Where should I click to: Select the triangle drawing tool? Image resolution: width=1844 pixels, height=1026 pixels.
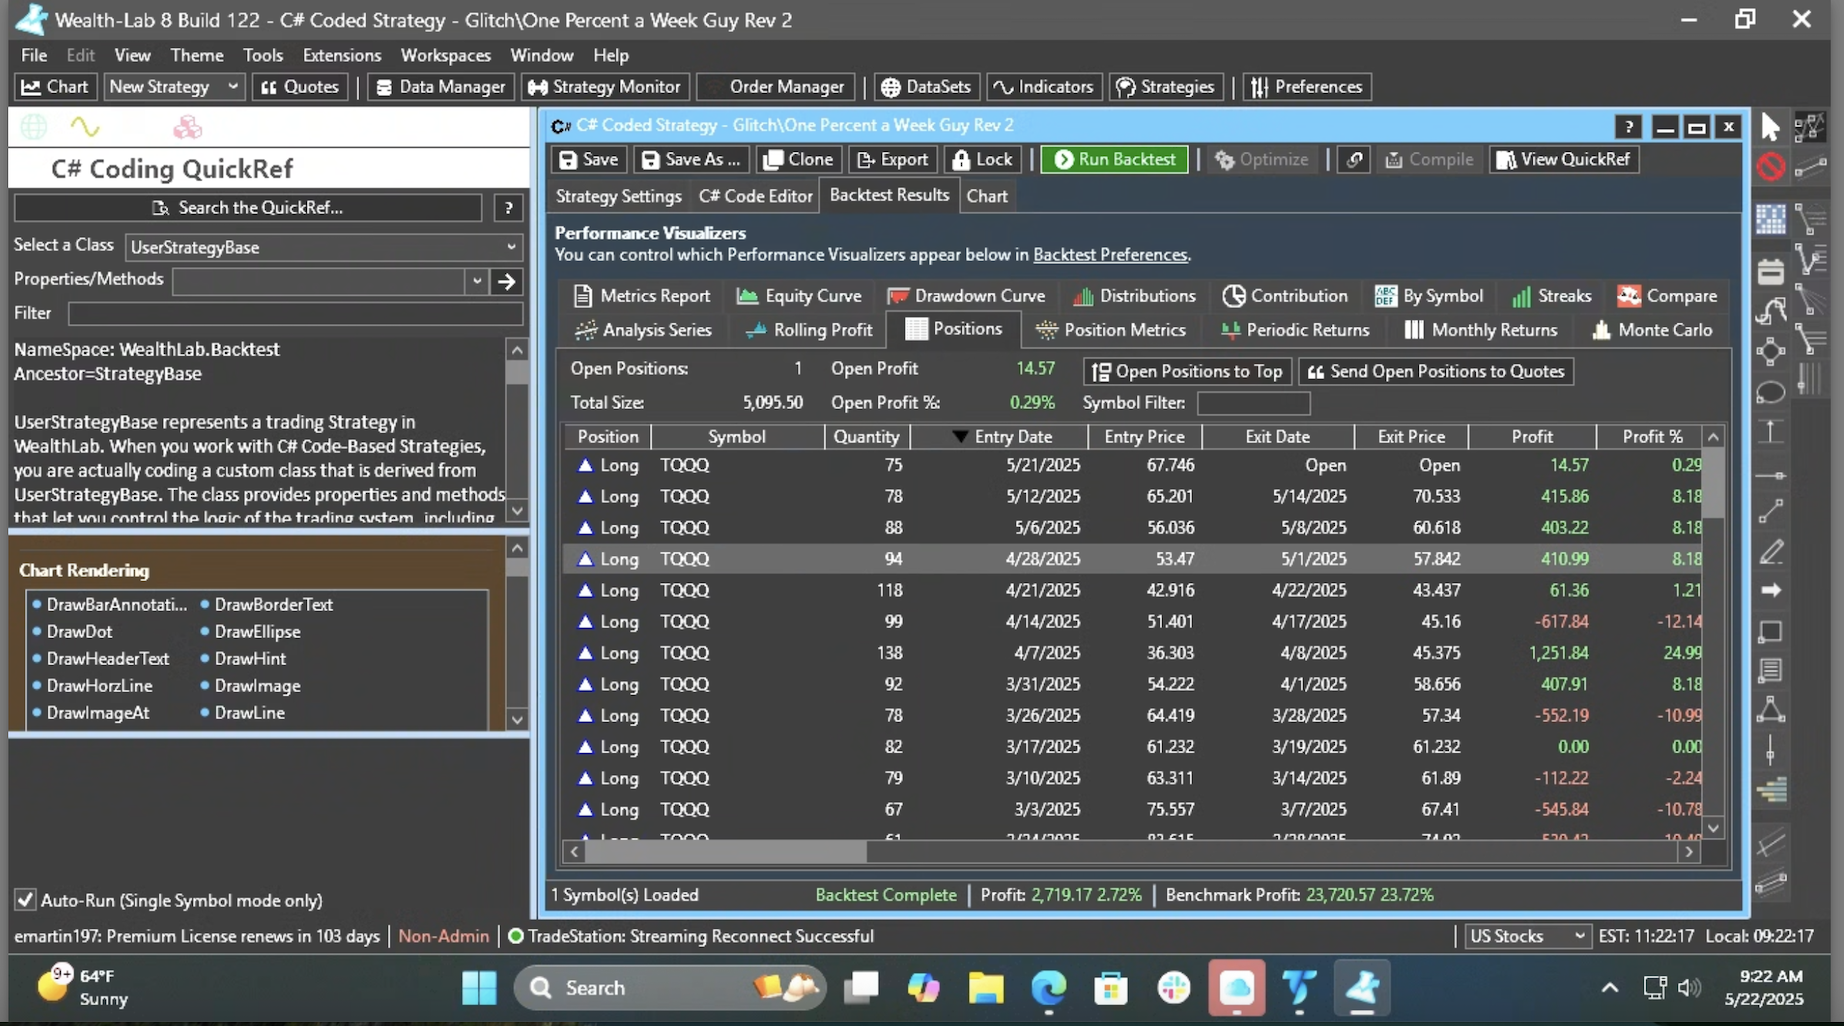(x=1770, y=710)
